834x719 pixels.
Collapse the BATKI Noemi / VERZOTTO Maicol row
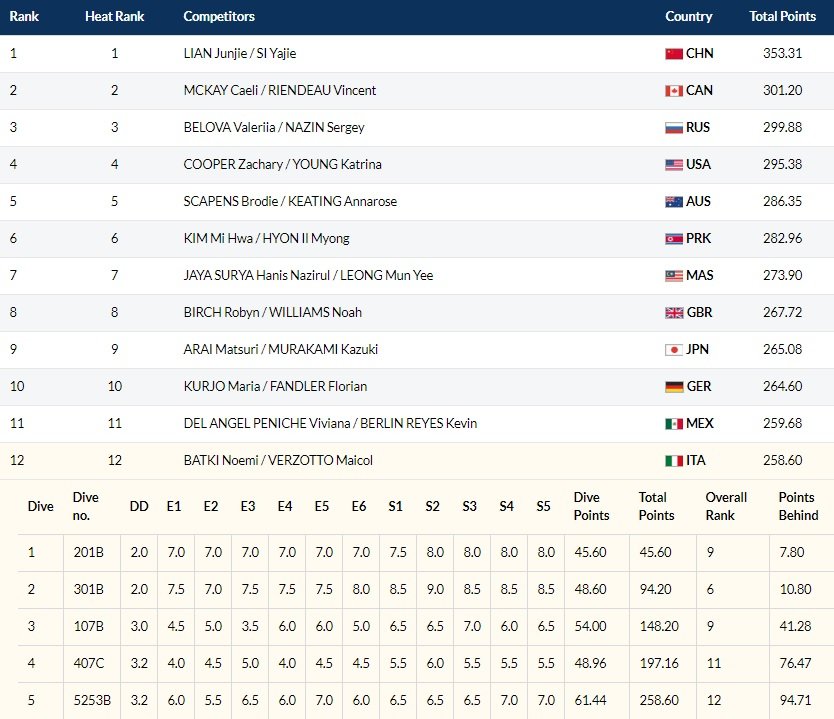(x=417, y=461)
